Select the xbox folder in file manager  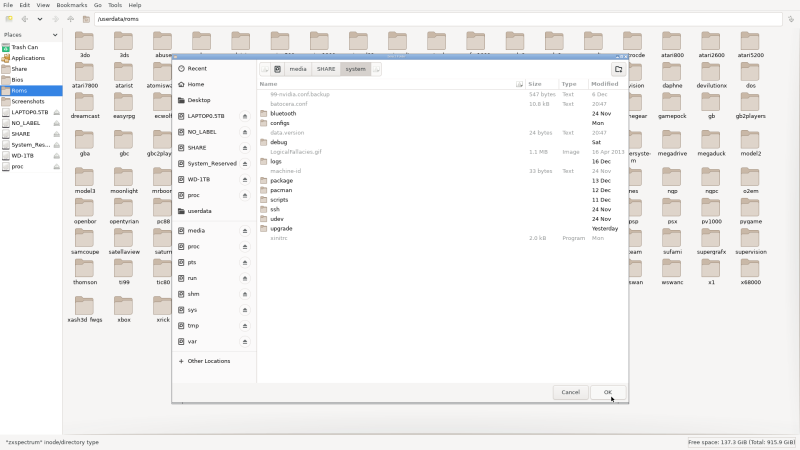124,310
